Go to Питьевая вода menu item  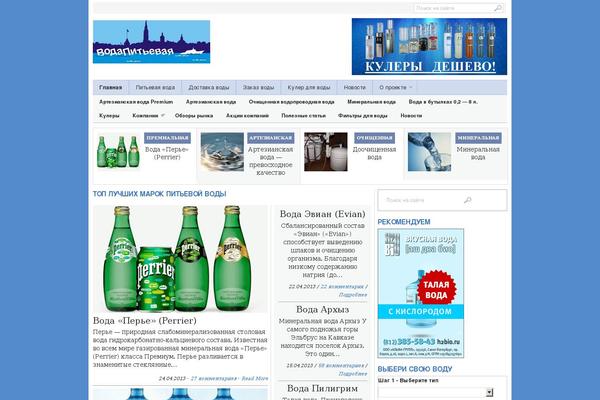[155, 87]
